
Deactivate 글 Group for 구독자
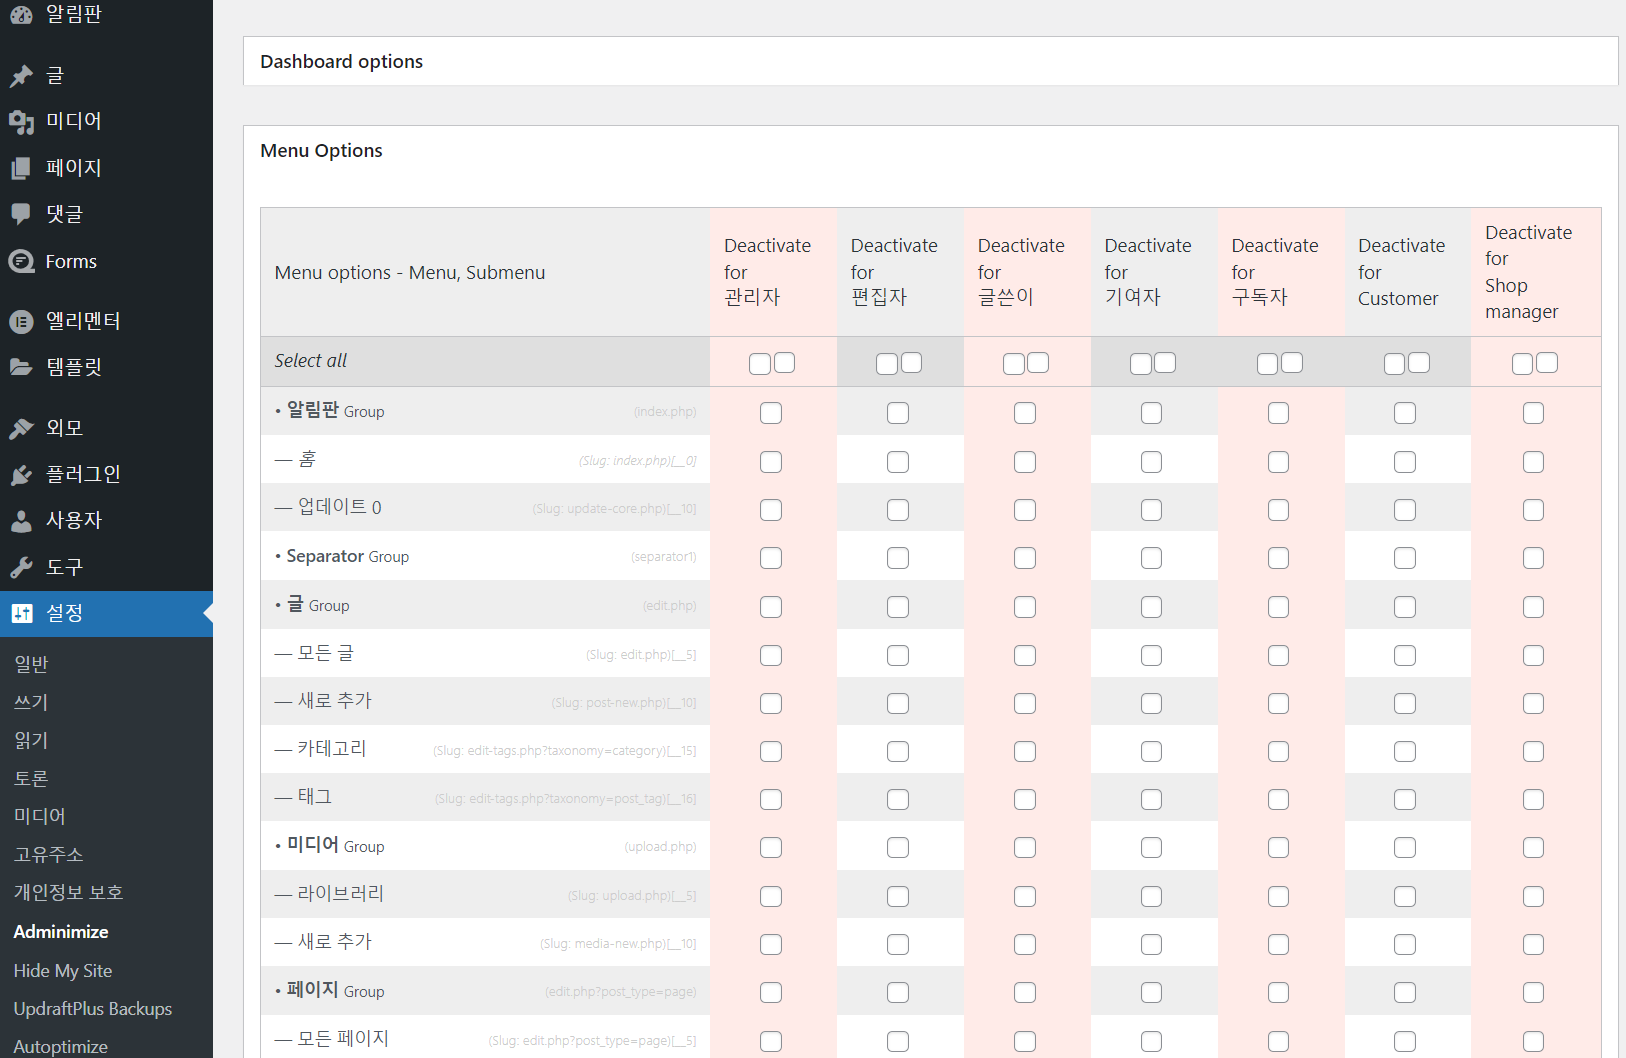[x=1279, y=607]
